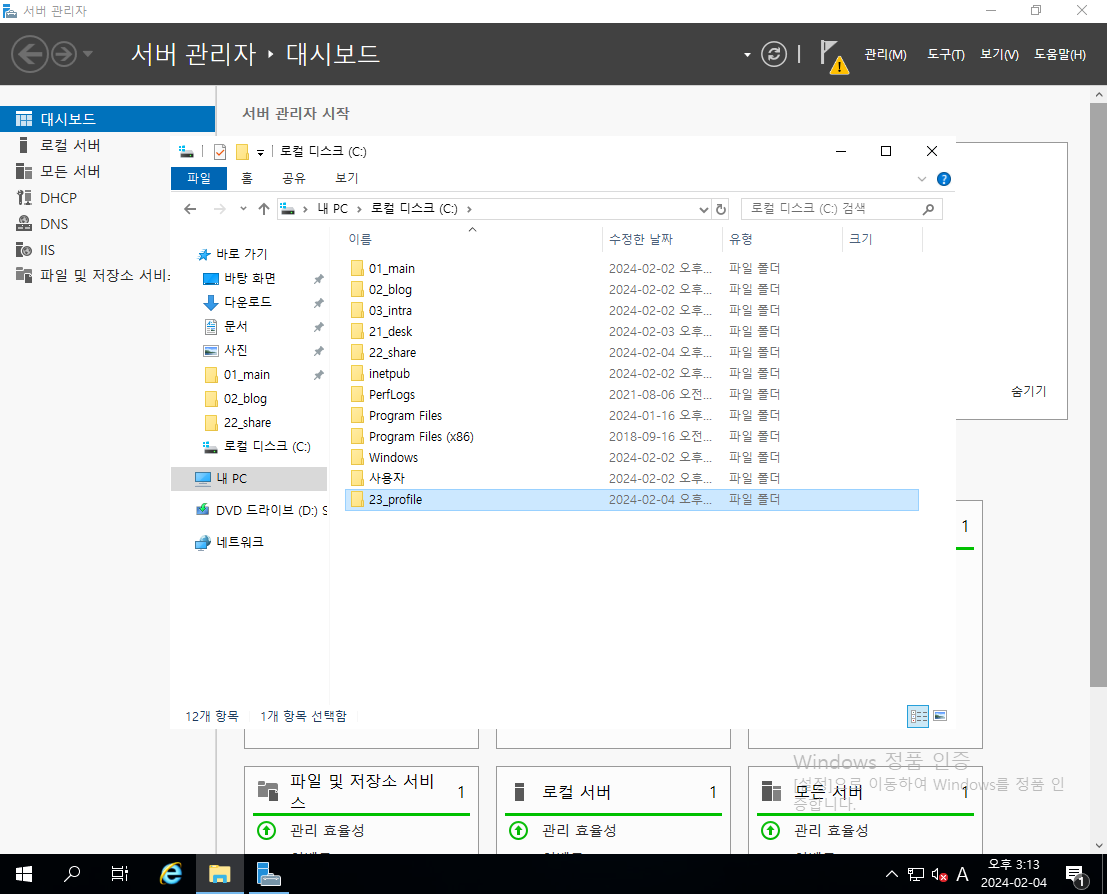Screen dimensions: 1107x894
Task: Click 내 PC in the address breadcrumb
Action: point(333,209)
